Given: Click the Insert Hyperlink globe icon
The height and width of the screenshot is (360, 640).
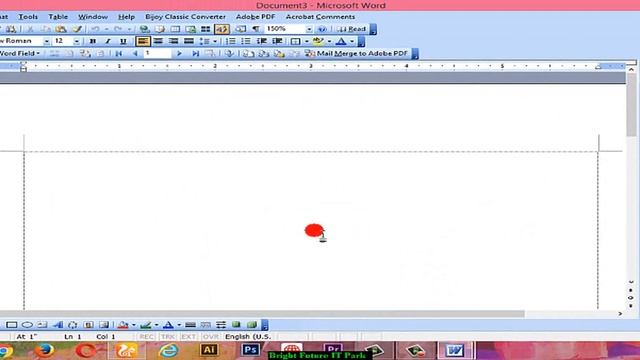Looking at the screenshot, I should [x=144, y=29].
